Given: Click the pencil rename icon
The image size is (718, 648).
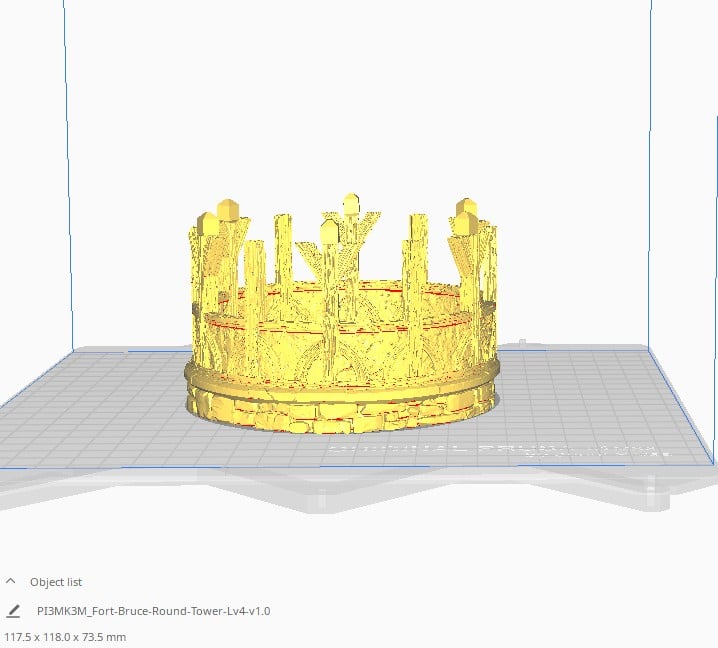Looking at the screenshot, I should [13, 610].
